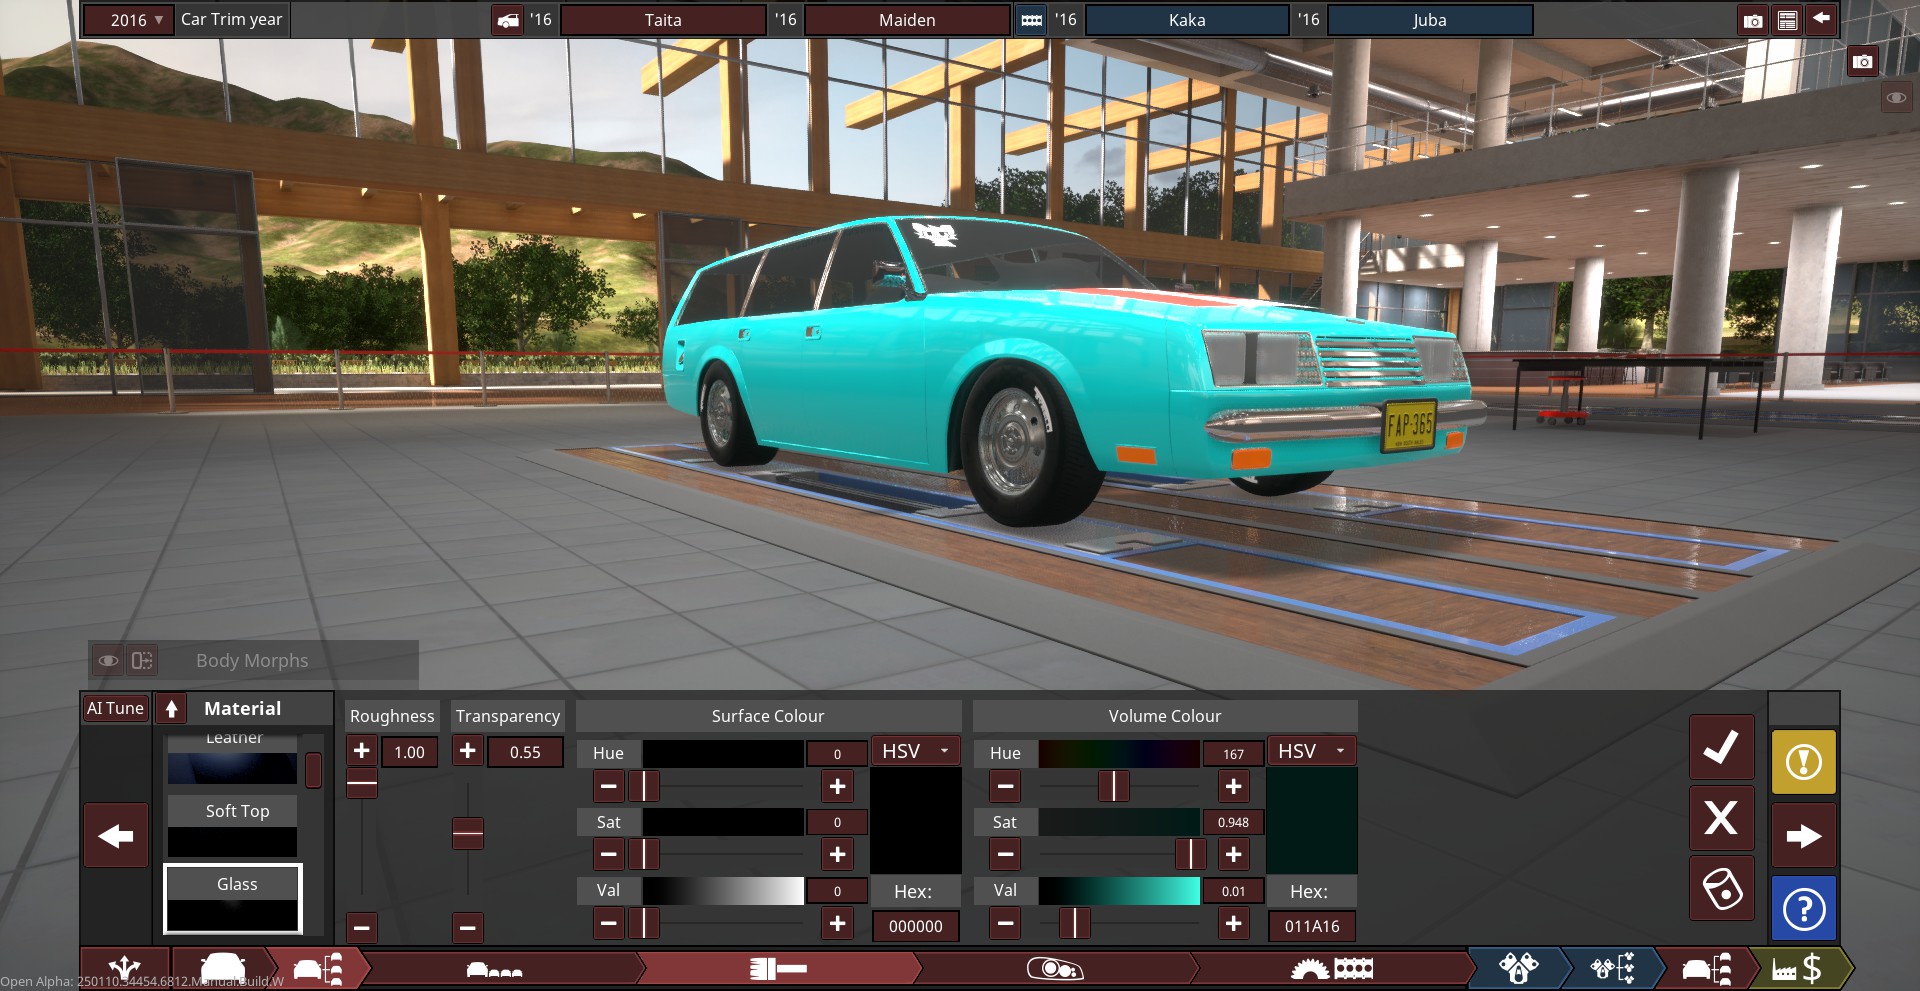Open the branching arrows tab at bottom left
The image size is (1920, 991).
tap(124, 968)
